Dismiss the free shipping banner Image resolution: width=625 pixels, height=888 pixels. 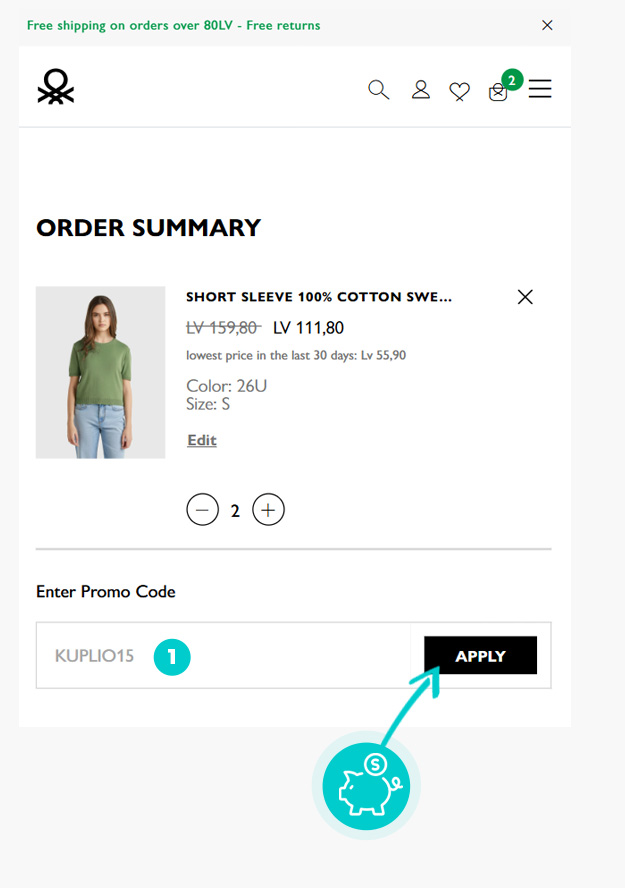point(547,25)
